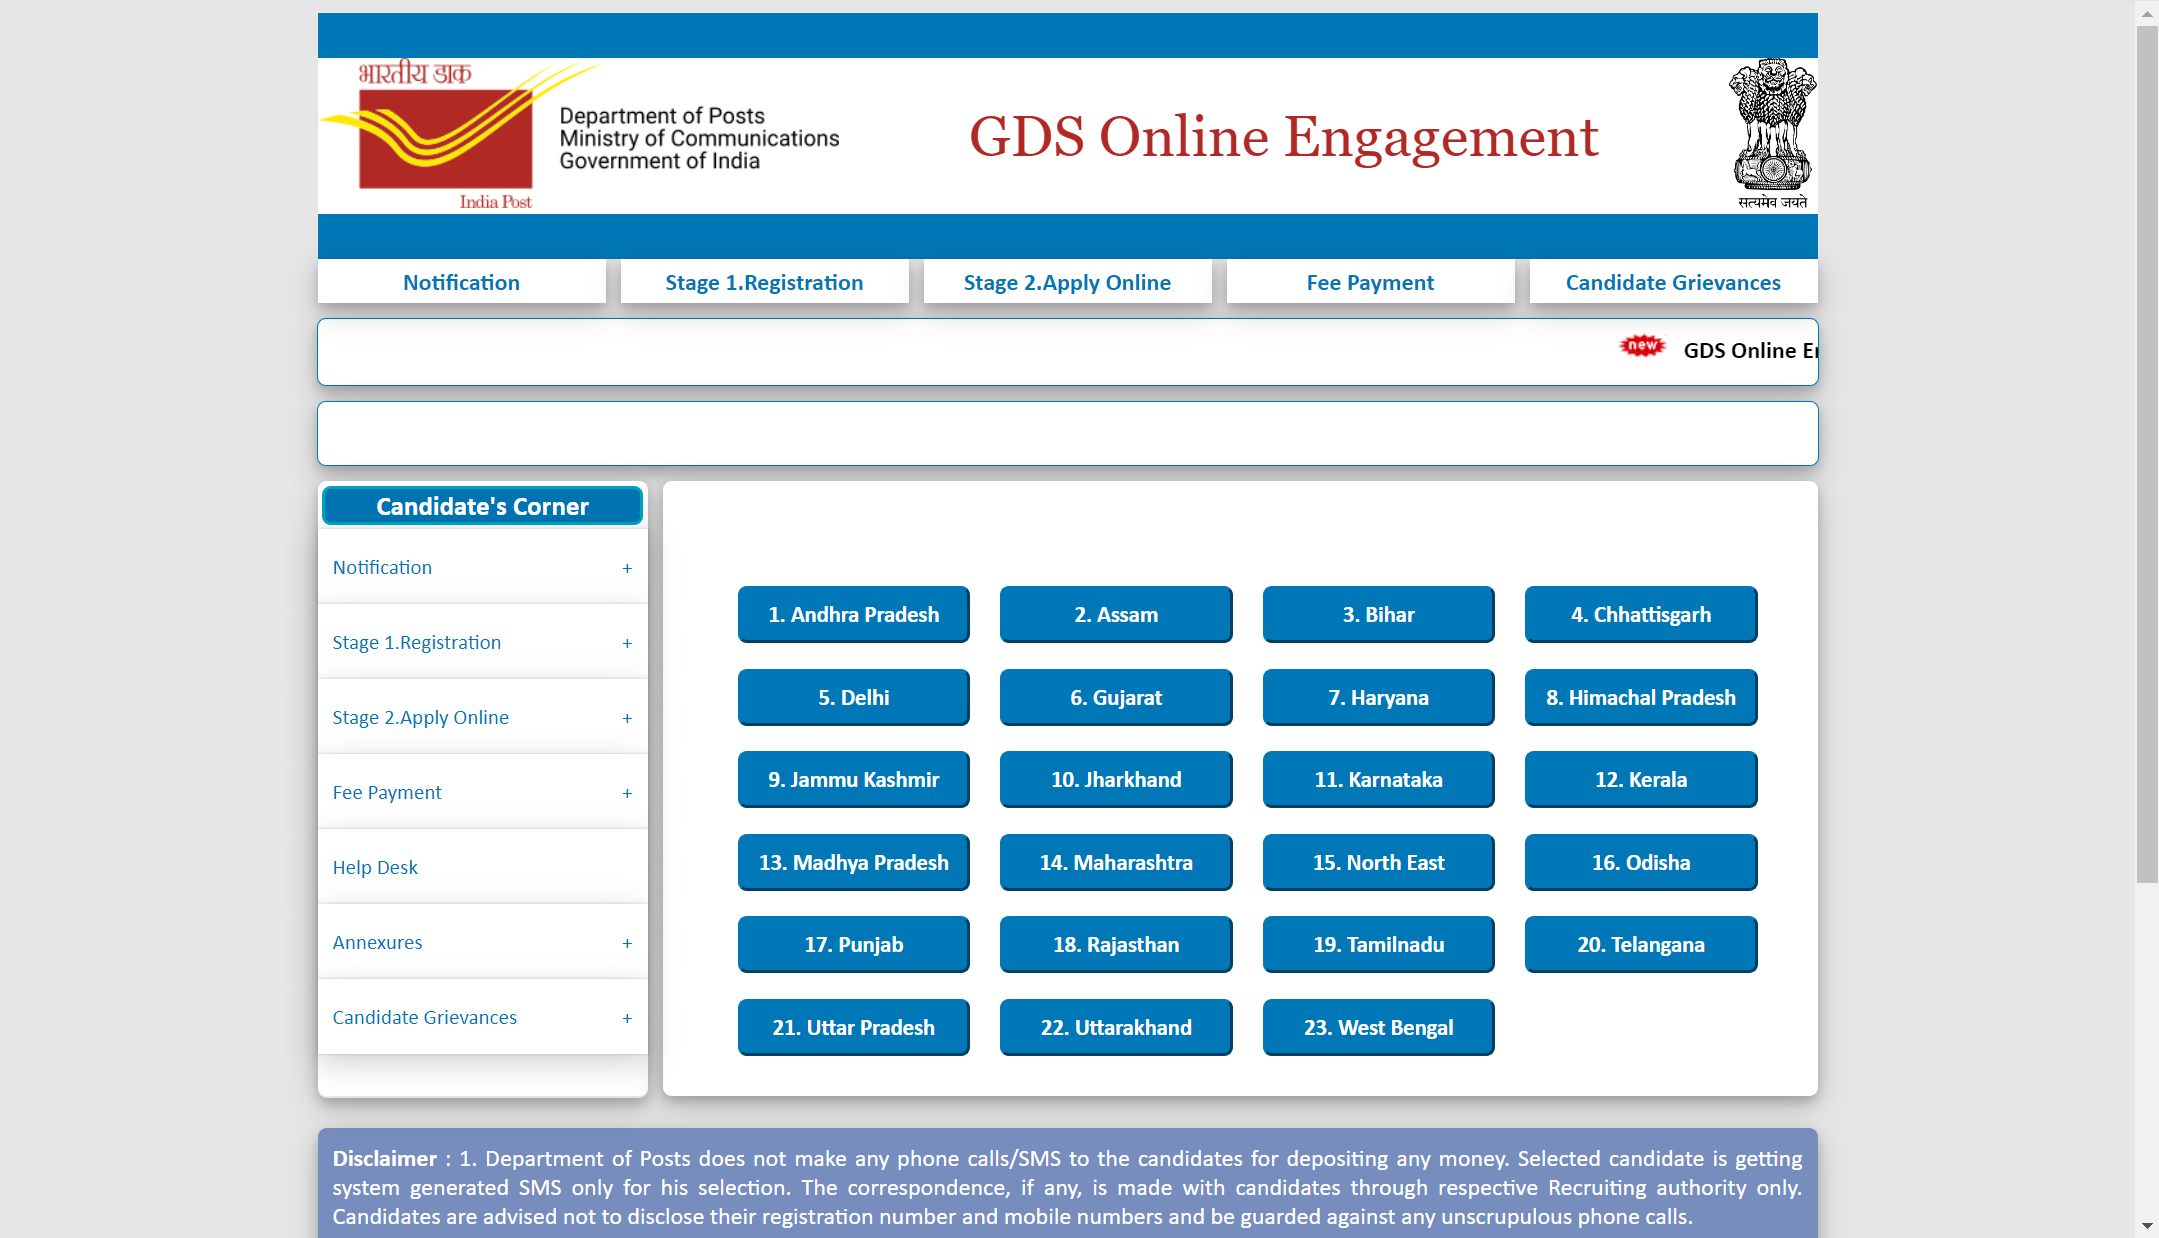Click the GDS Online Engagement title

(x=1283, y=137)
